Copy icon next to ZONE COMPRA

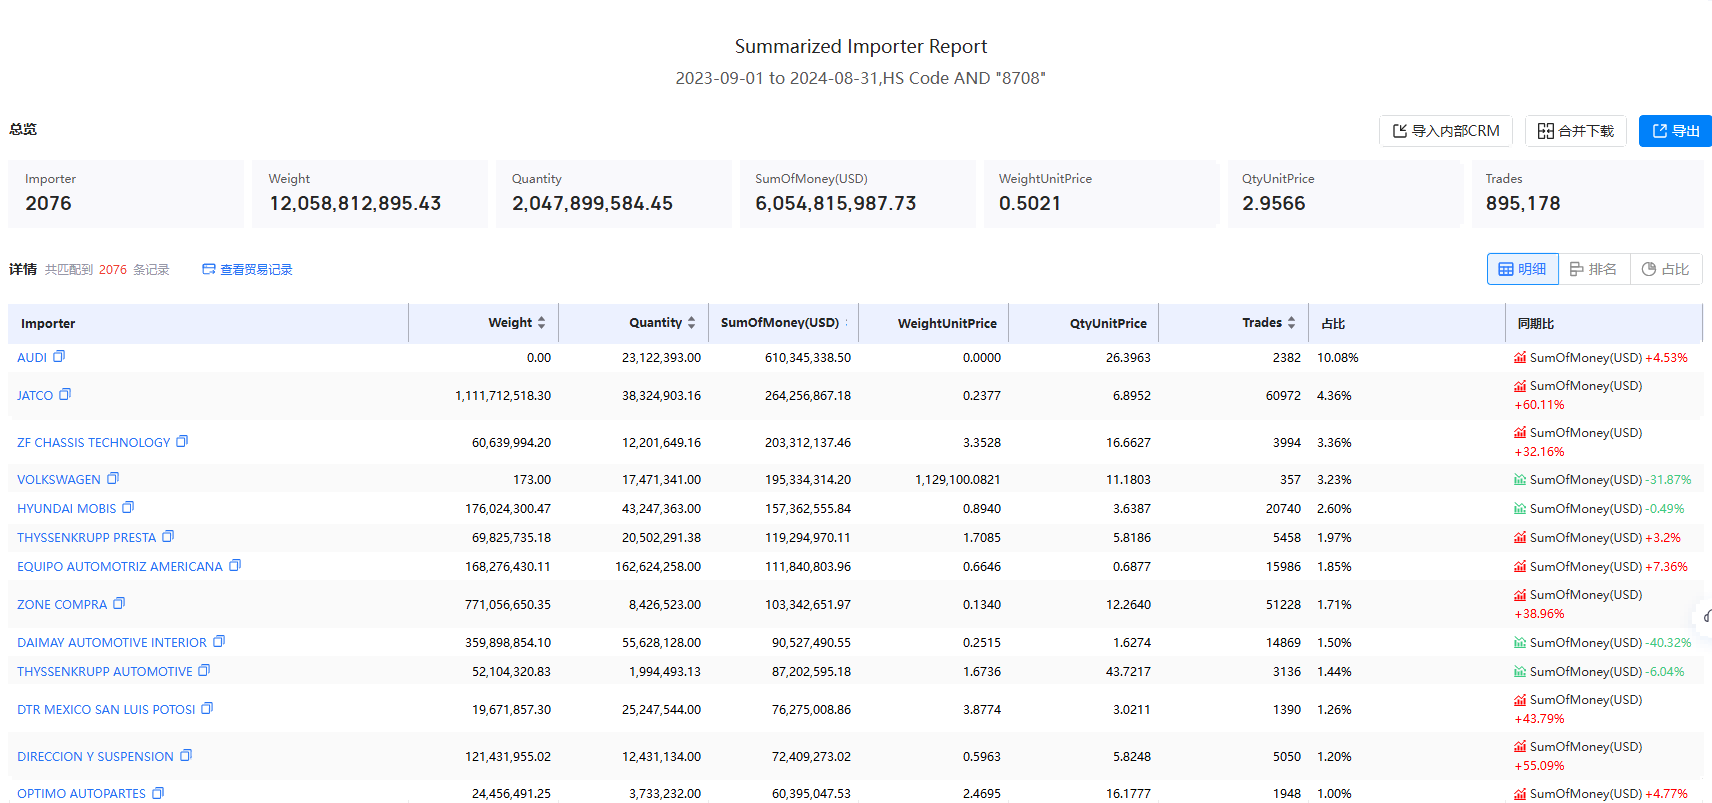pyautogui.click(x=119, y=603)
